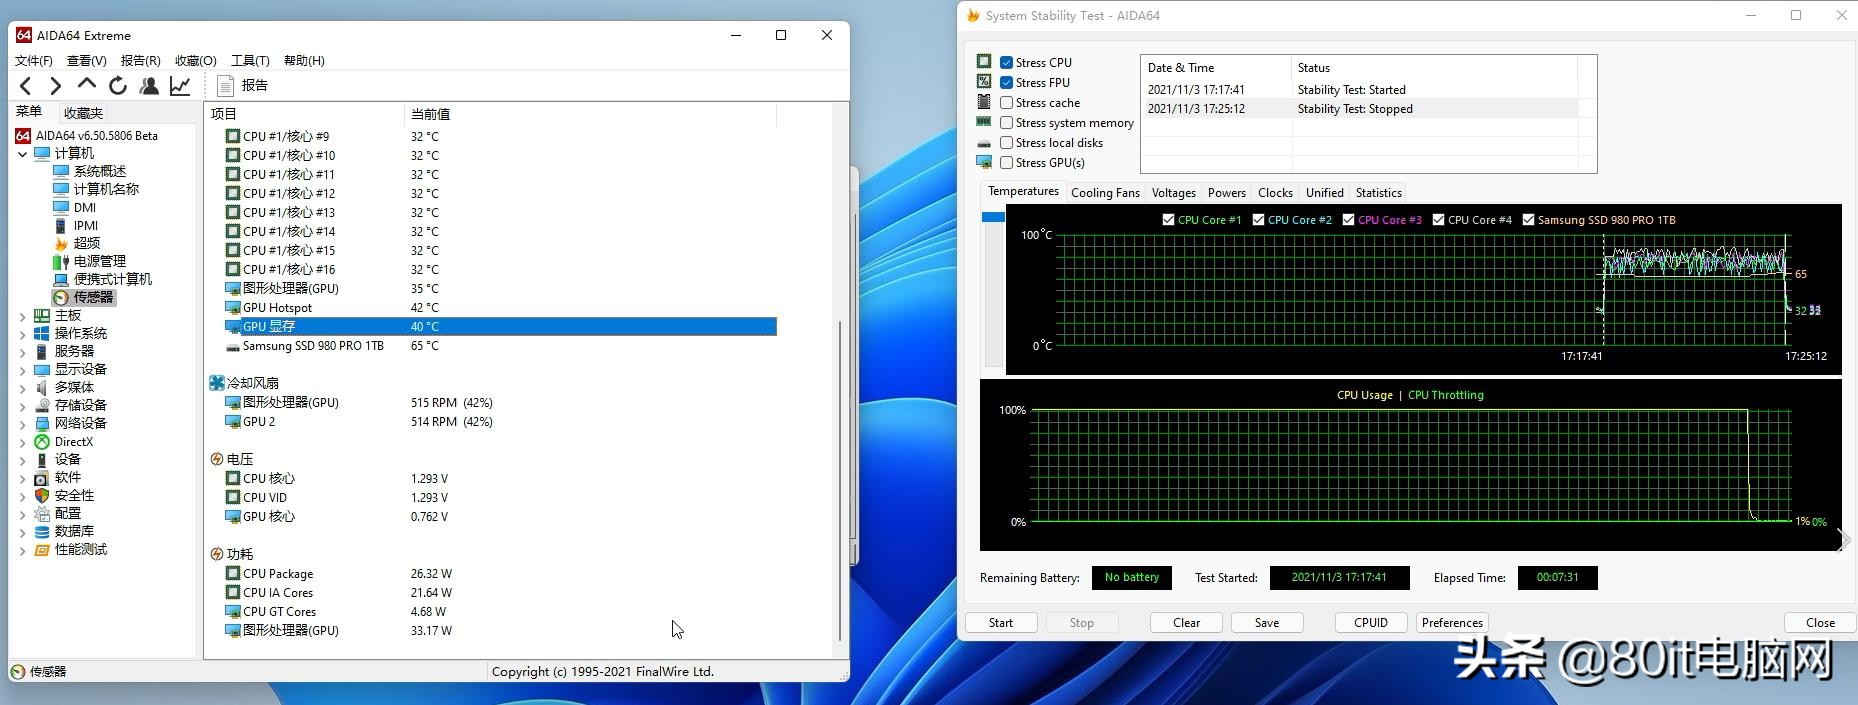Image resolution: width=1858 pixels, height=705 pixels.
Task: Select 计算机名称 in the tree
Action: click(106, 189)
